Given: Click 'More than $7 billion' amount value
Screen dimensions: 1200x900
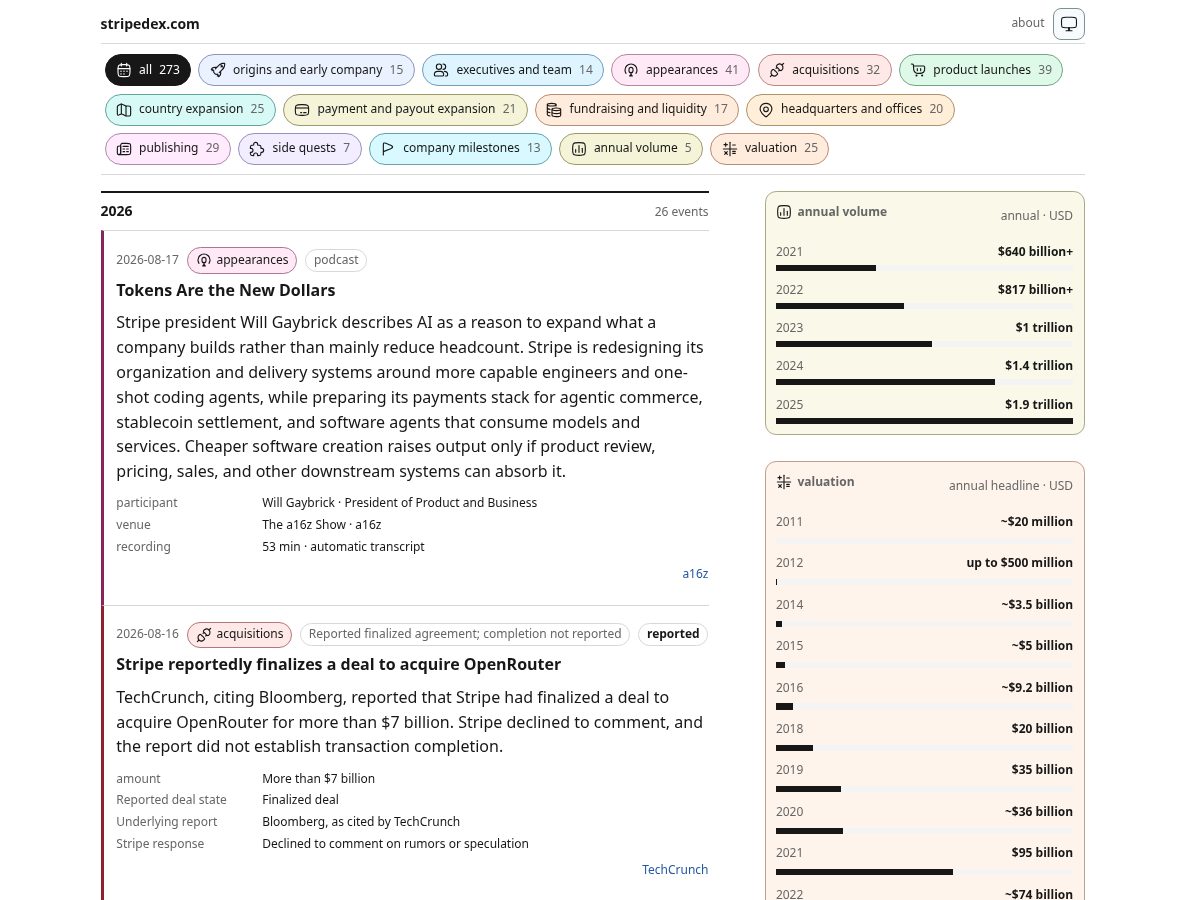Looking at the screenshot, I should click(x=319, y=778).
